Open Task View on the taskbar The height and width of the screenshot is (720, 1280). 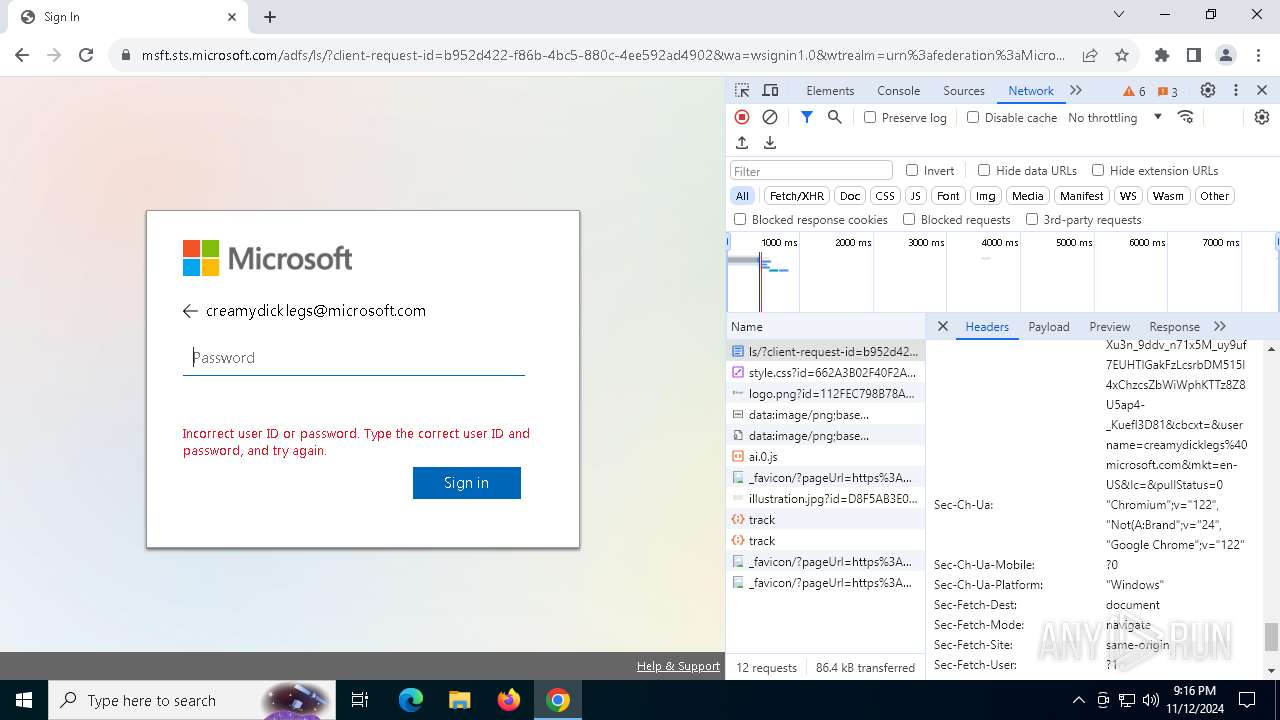360,700
